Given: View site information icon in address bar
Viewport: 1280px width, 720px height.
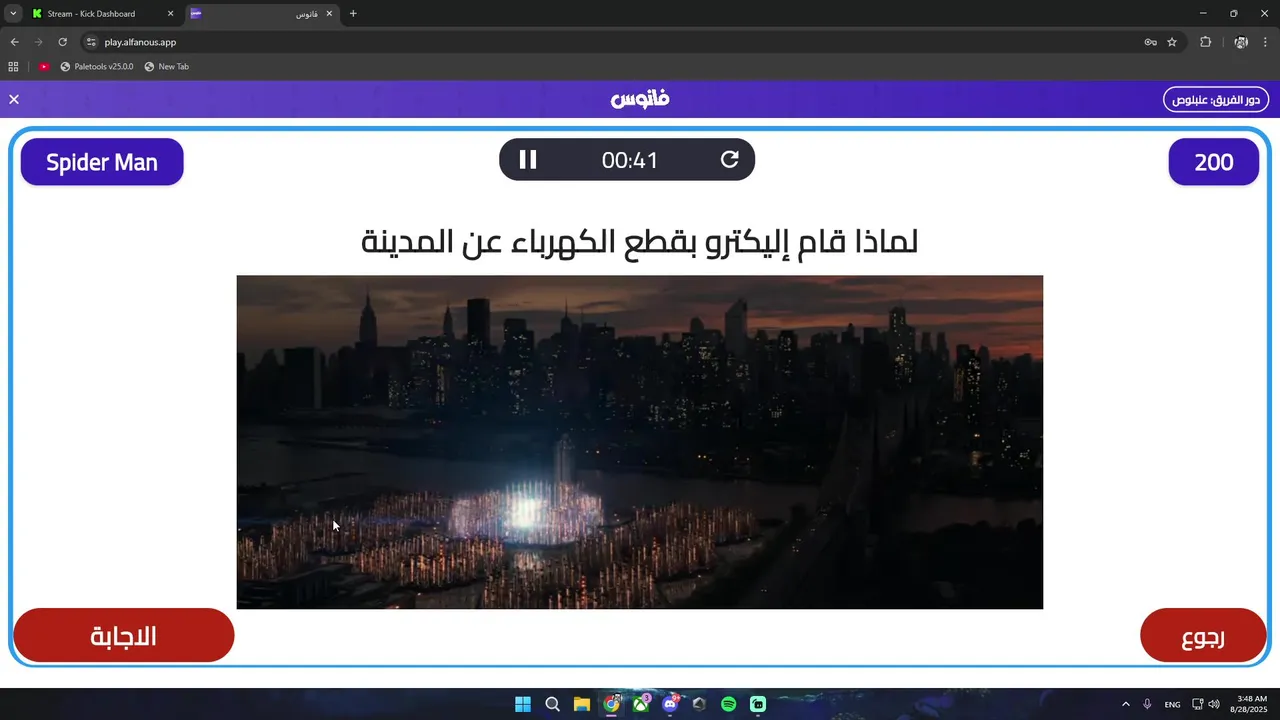Looking at the screenshot, I should point(91,42).
